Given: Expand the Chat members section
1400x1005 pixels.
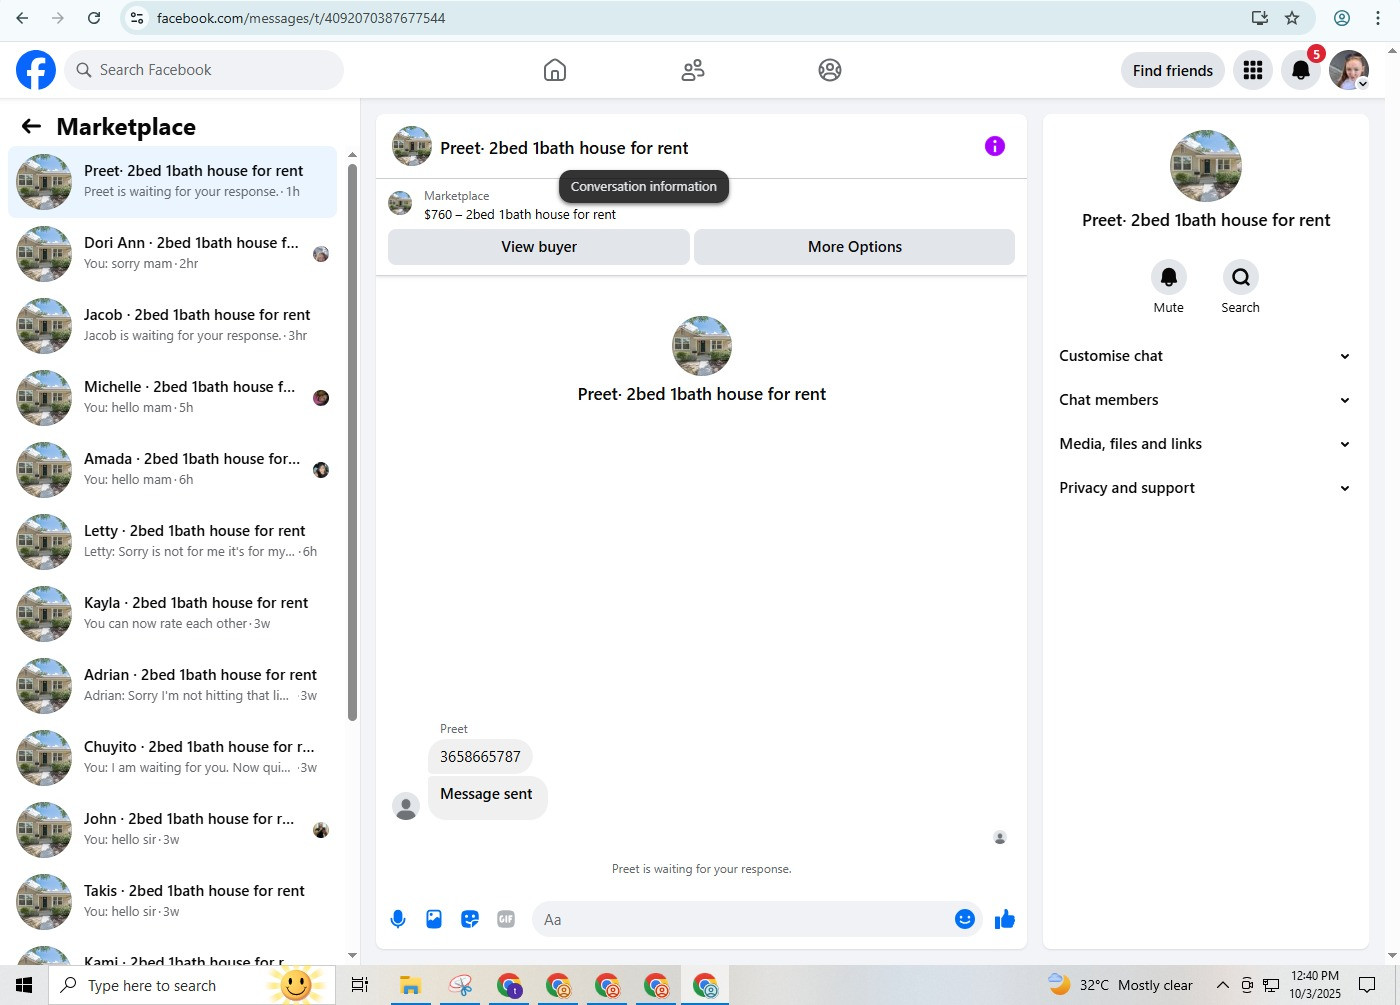Looking at the screenshot, I should (x=1206, y=400).
